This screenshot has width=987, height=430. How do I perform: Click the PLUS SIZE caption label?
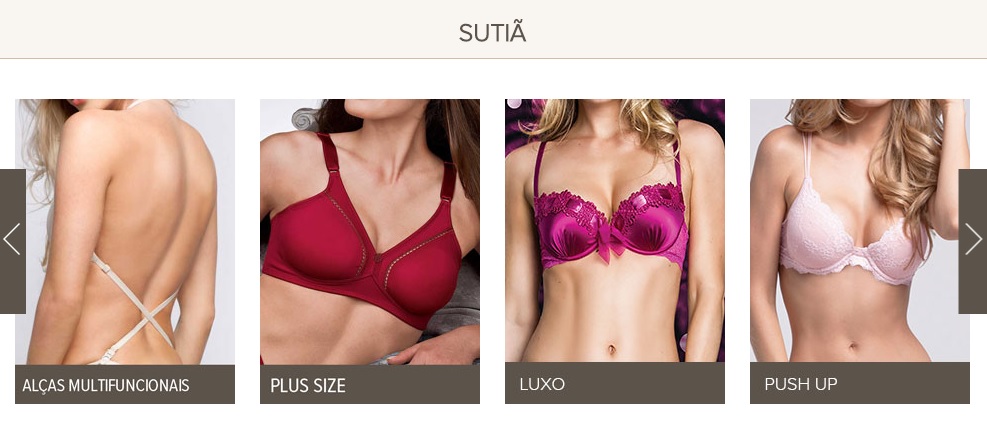click(308, 385)
